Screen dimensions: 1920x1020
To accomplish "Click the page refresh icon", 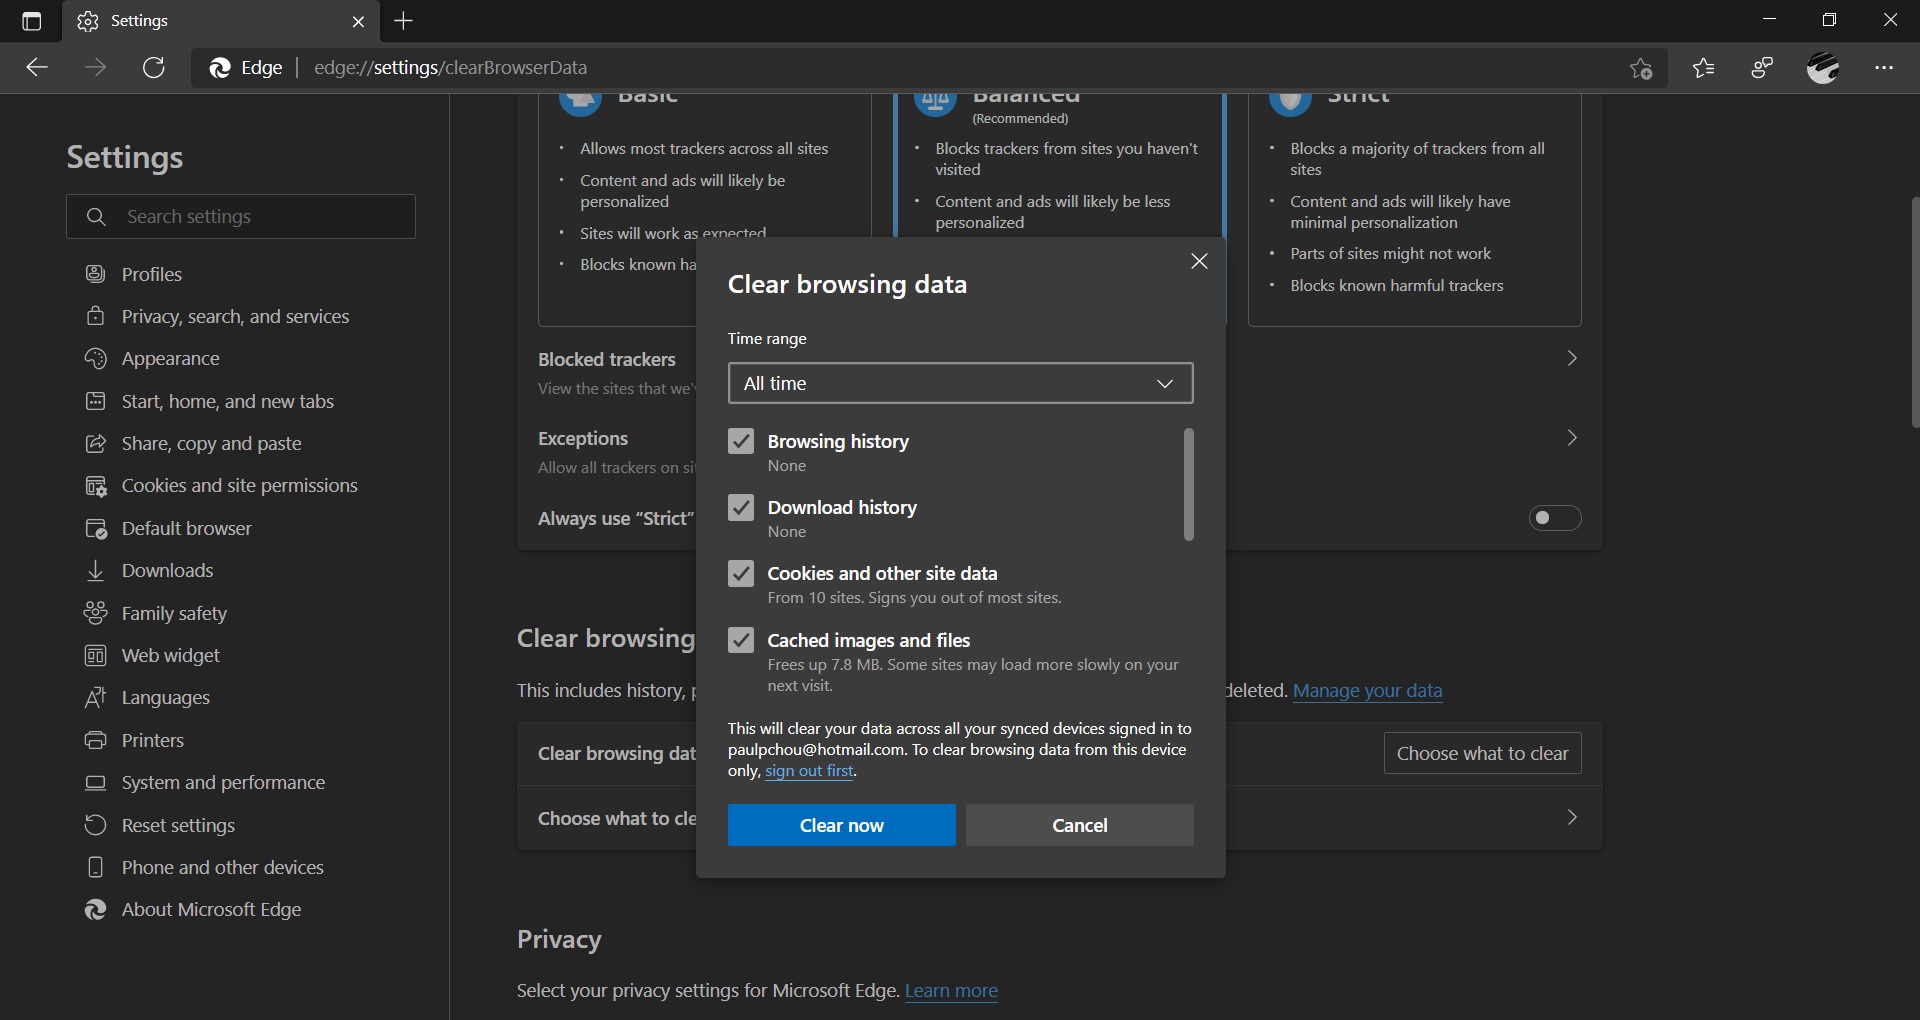I will (x=153, y=67).
